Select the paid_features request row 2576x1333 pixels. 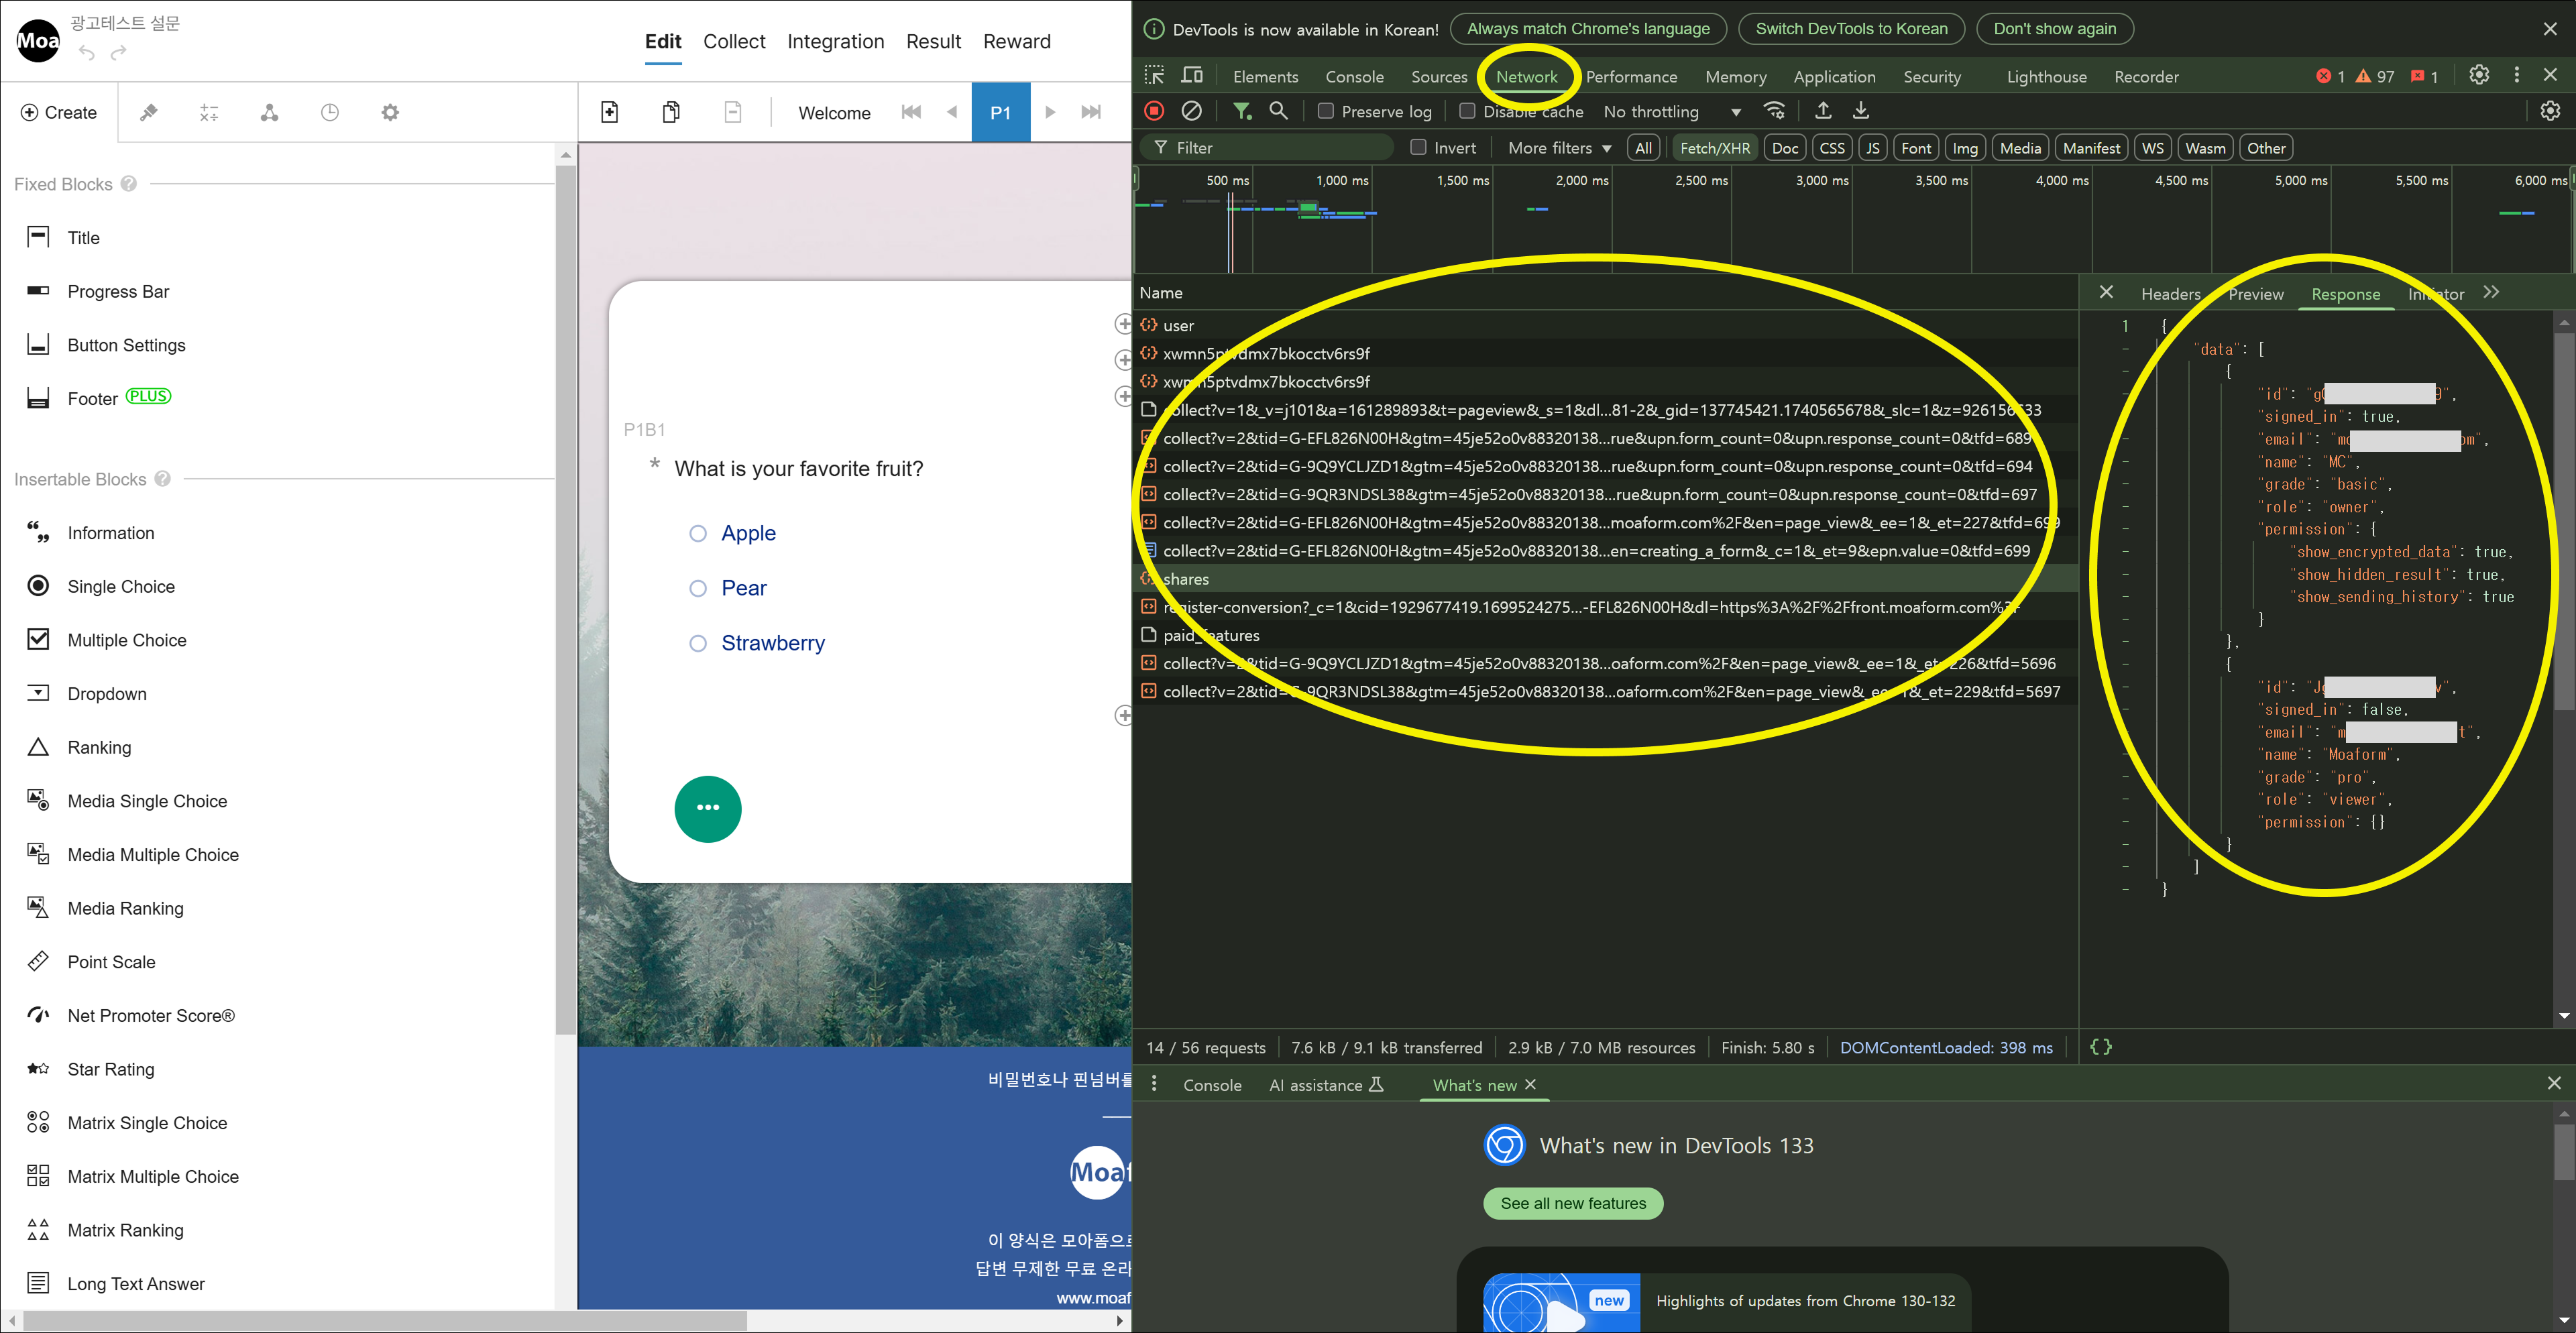pyautogui.click(x=1605, y=635)
